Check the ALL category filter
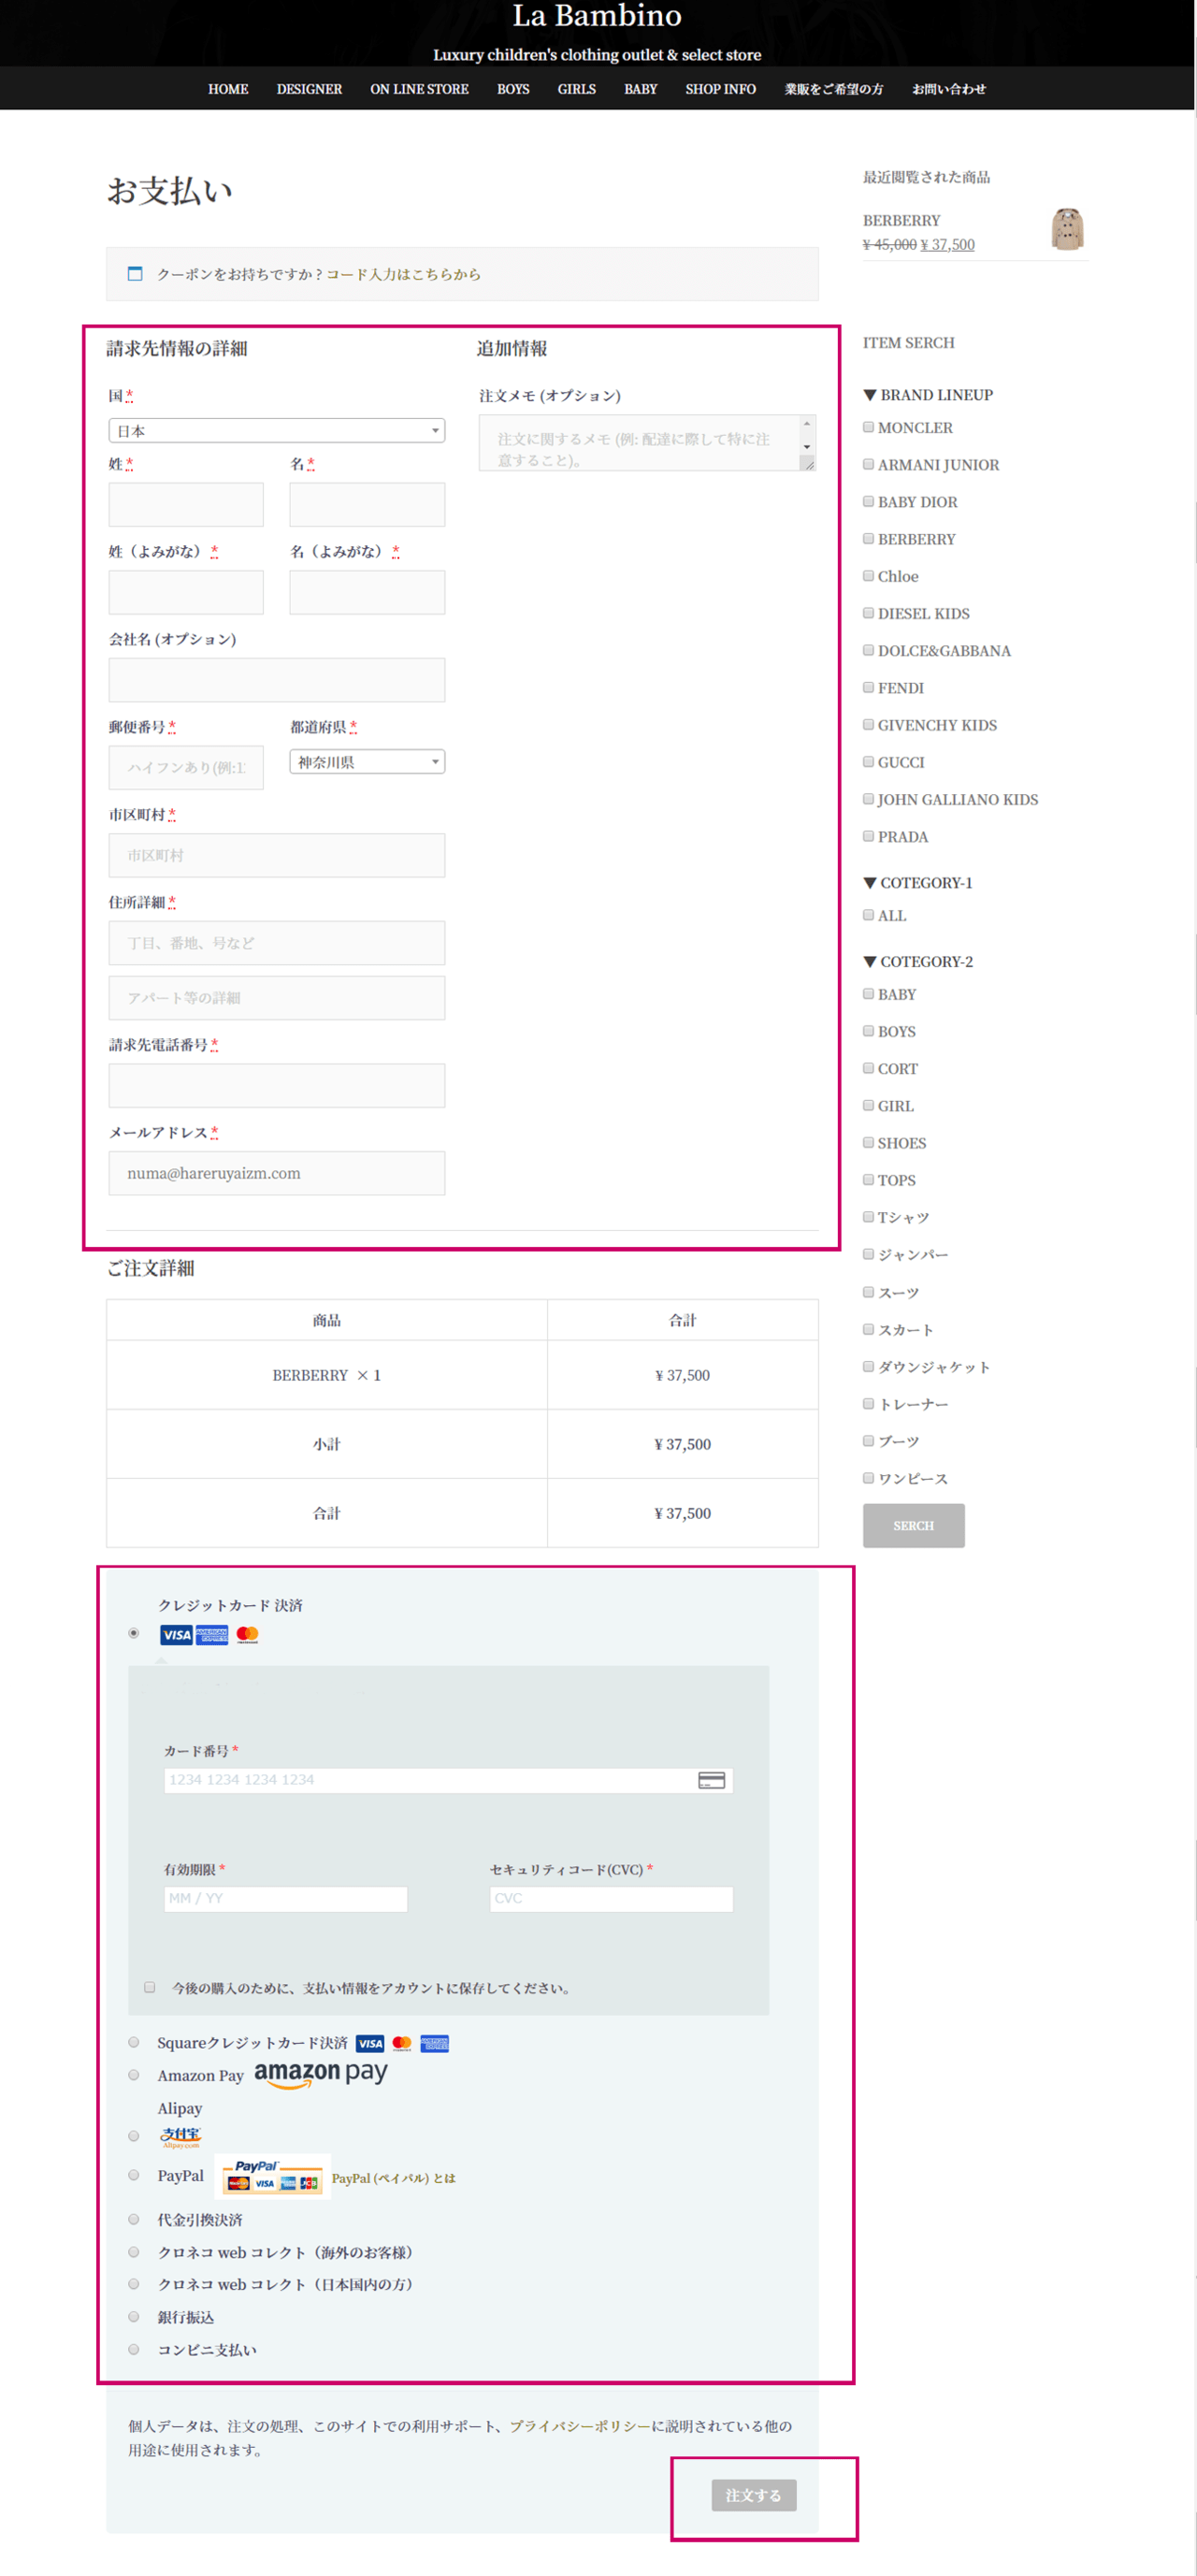This screenshot has width=1197, height=2576. [x=868, y=915]
